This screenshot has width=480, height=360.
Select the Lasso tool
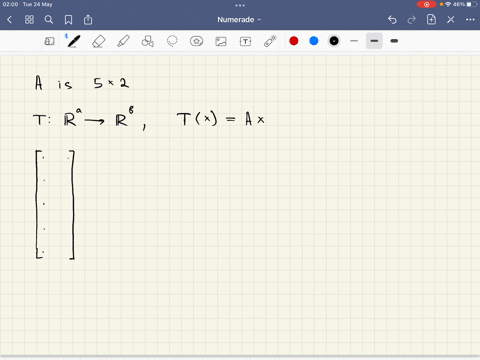pyautogui.click(x=172, y=41)
